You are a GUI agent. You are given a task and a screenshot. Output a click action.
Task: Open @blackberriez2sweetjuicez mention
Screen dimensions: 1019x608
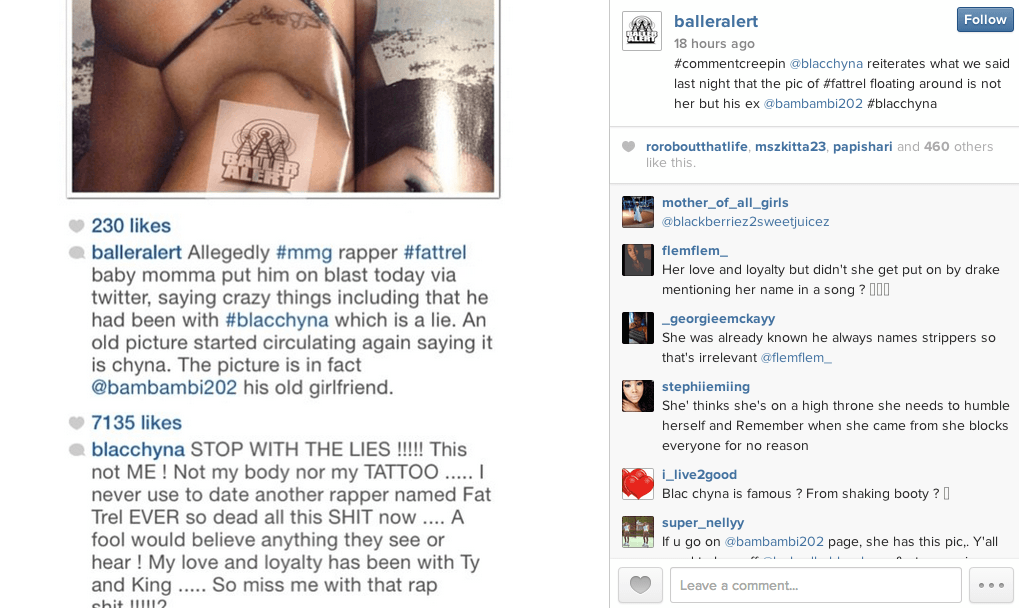tap(745, 222)
